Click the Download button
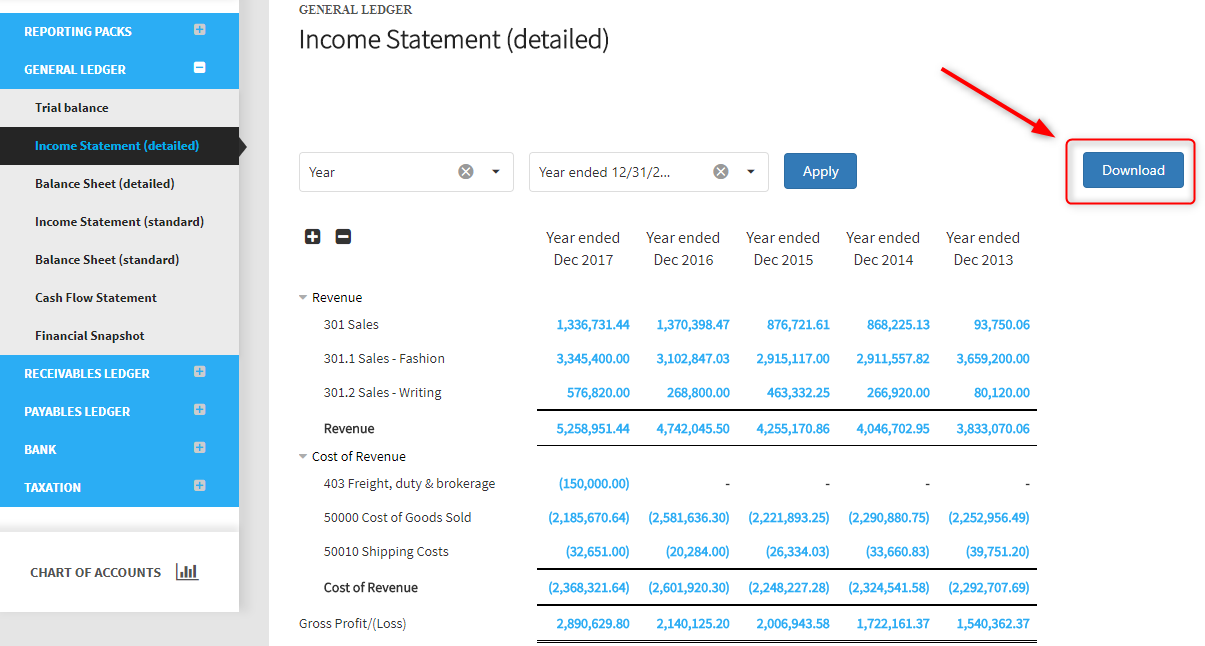The image size is (1205, 646). [1133, 170]
